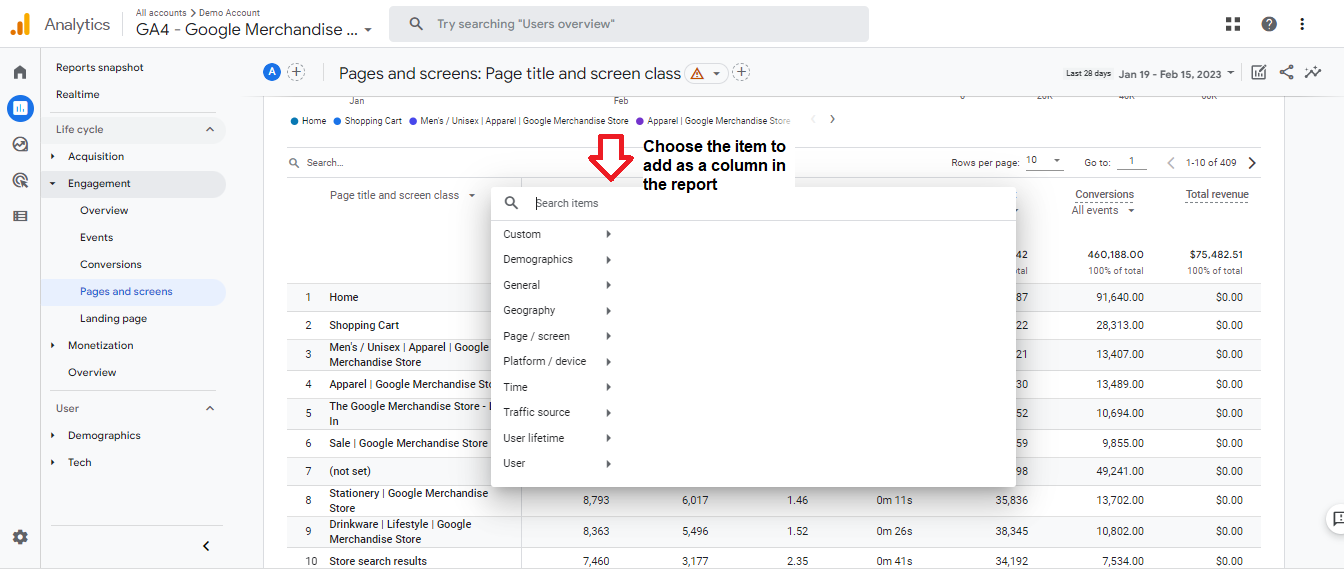Show next chart legend items arrow
This screenshot has height=569, width=1344.
832,120
